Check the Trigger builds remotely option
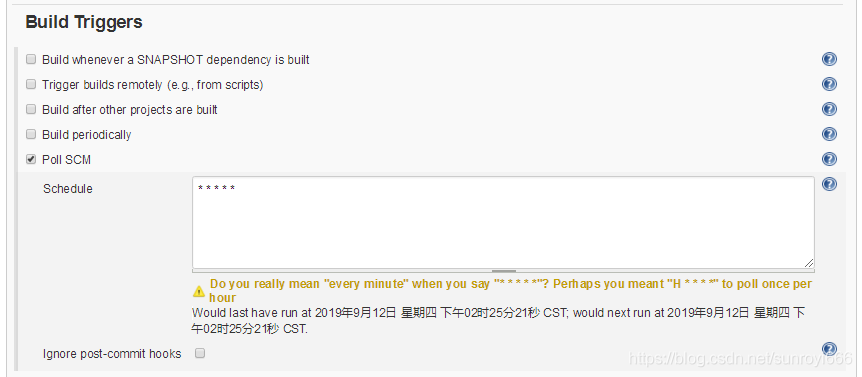Viewport: 862px width, 377px height. tap(31, 84)
